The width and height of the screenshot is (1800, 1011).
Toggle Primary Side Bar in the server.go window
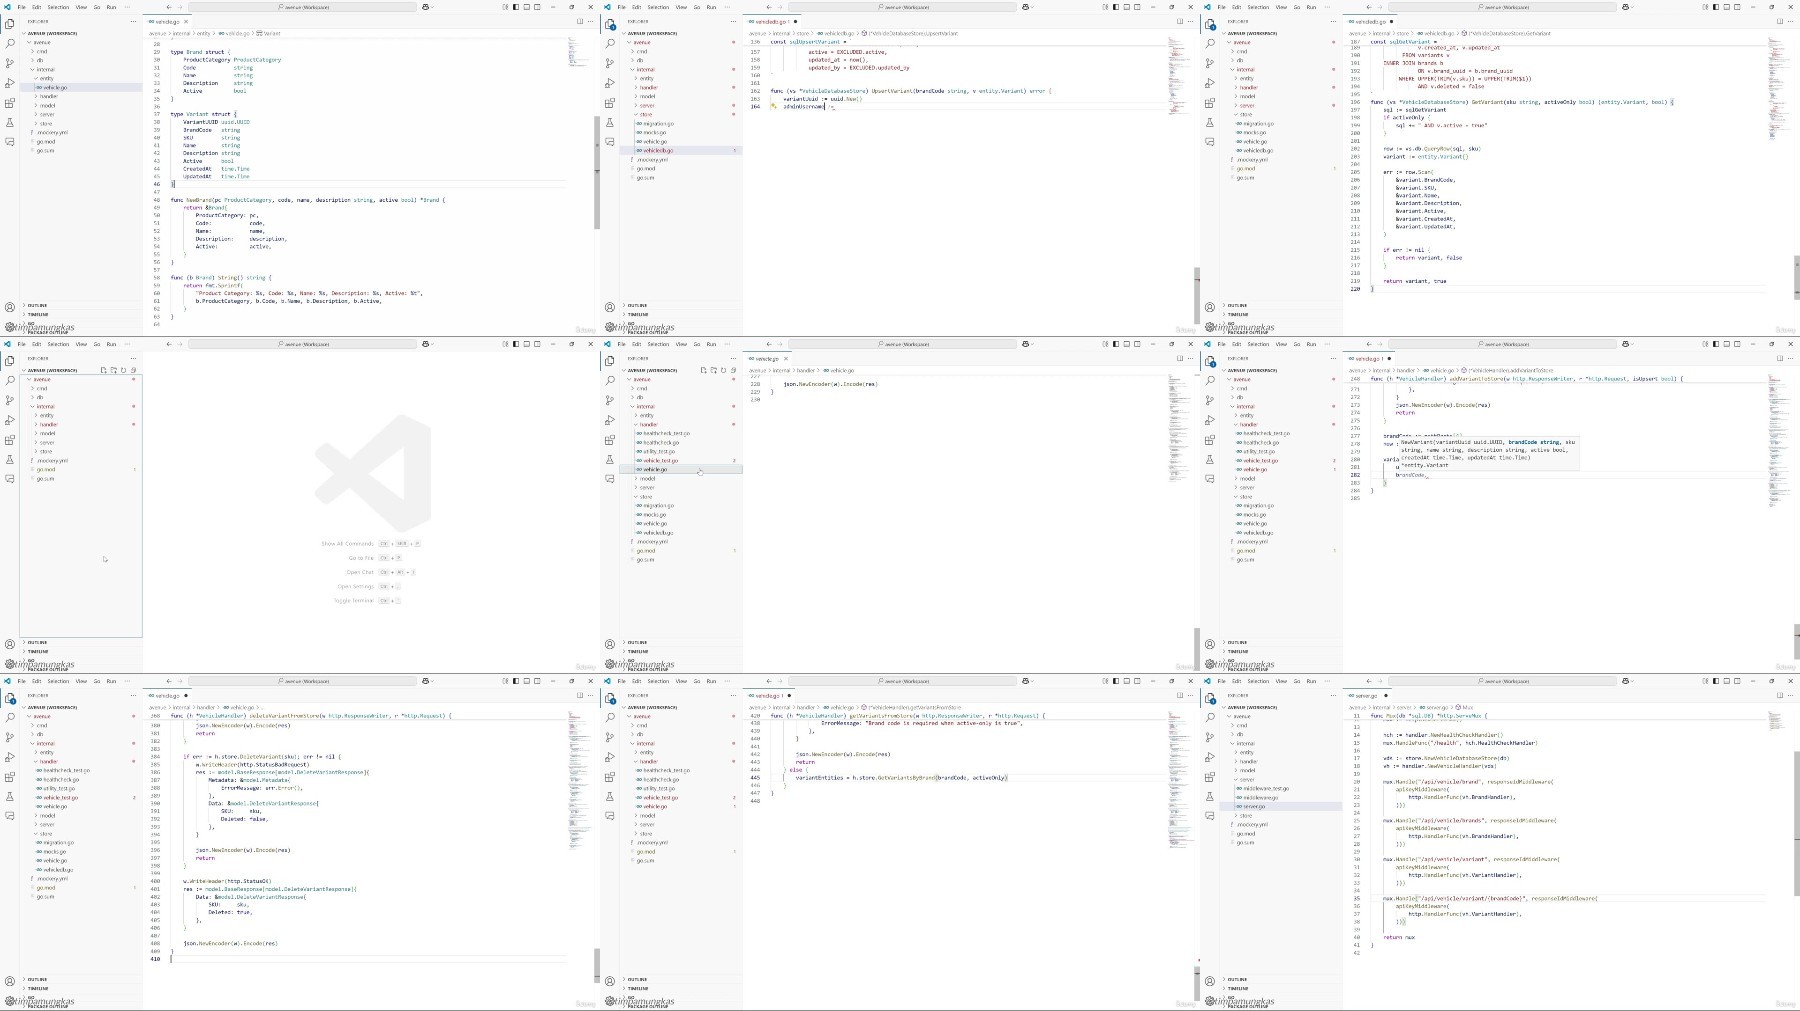point(1716,681)
